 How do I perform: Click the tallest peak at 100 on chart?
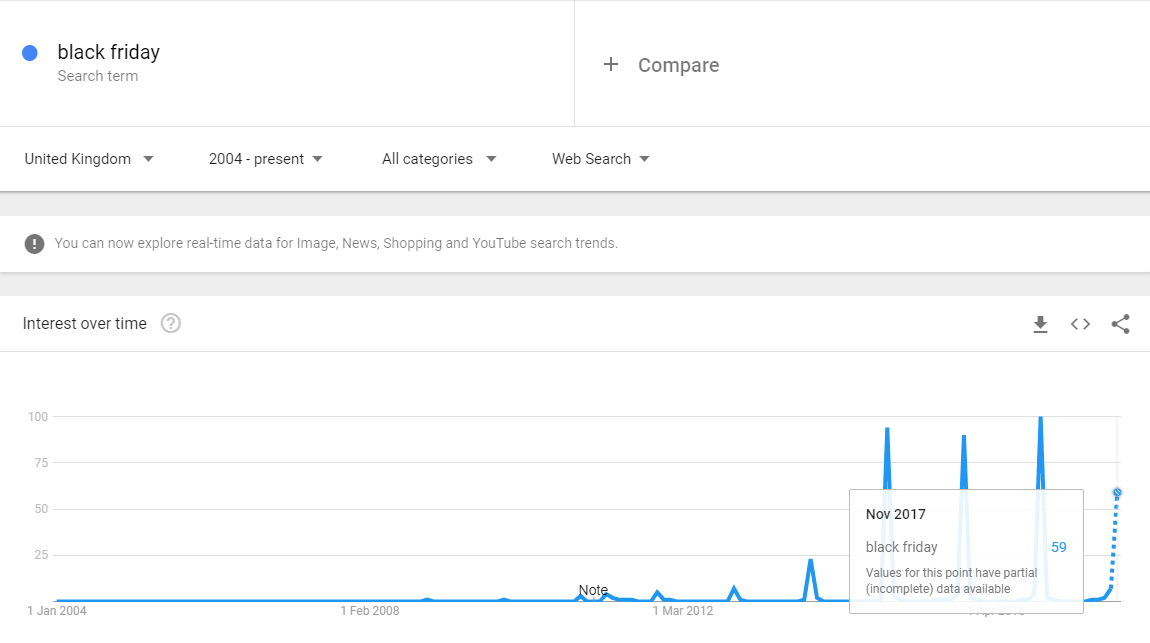pyautogui.click(x=1041, y=418)
